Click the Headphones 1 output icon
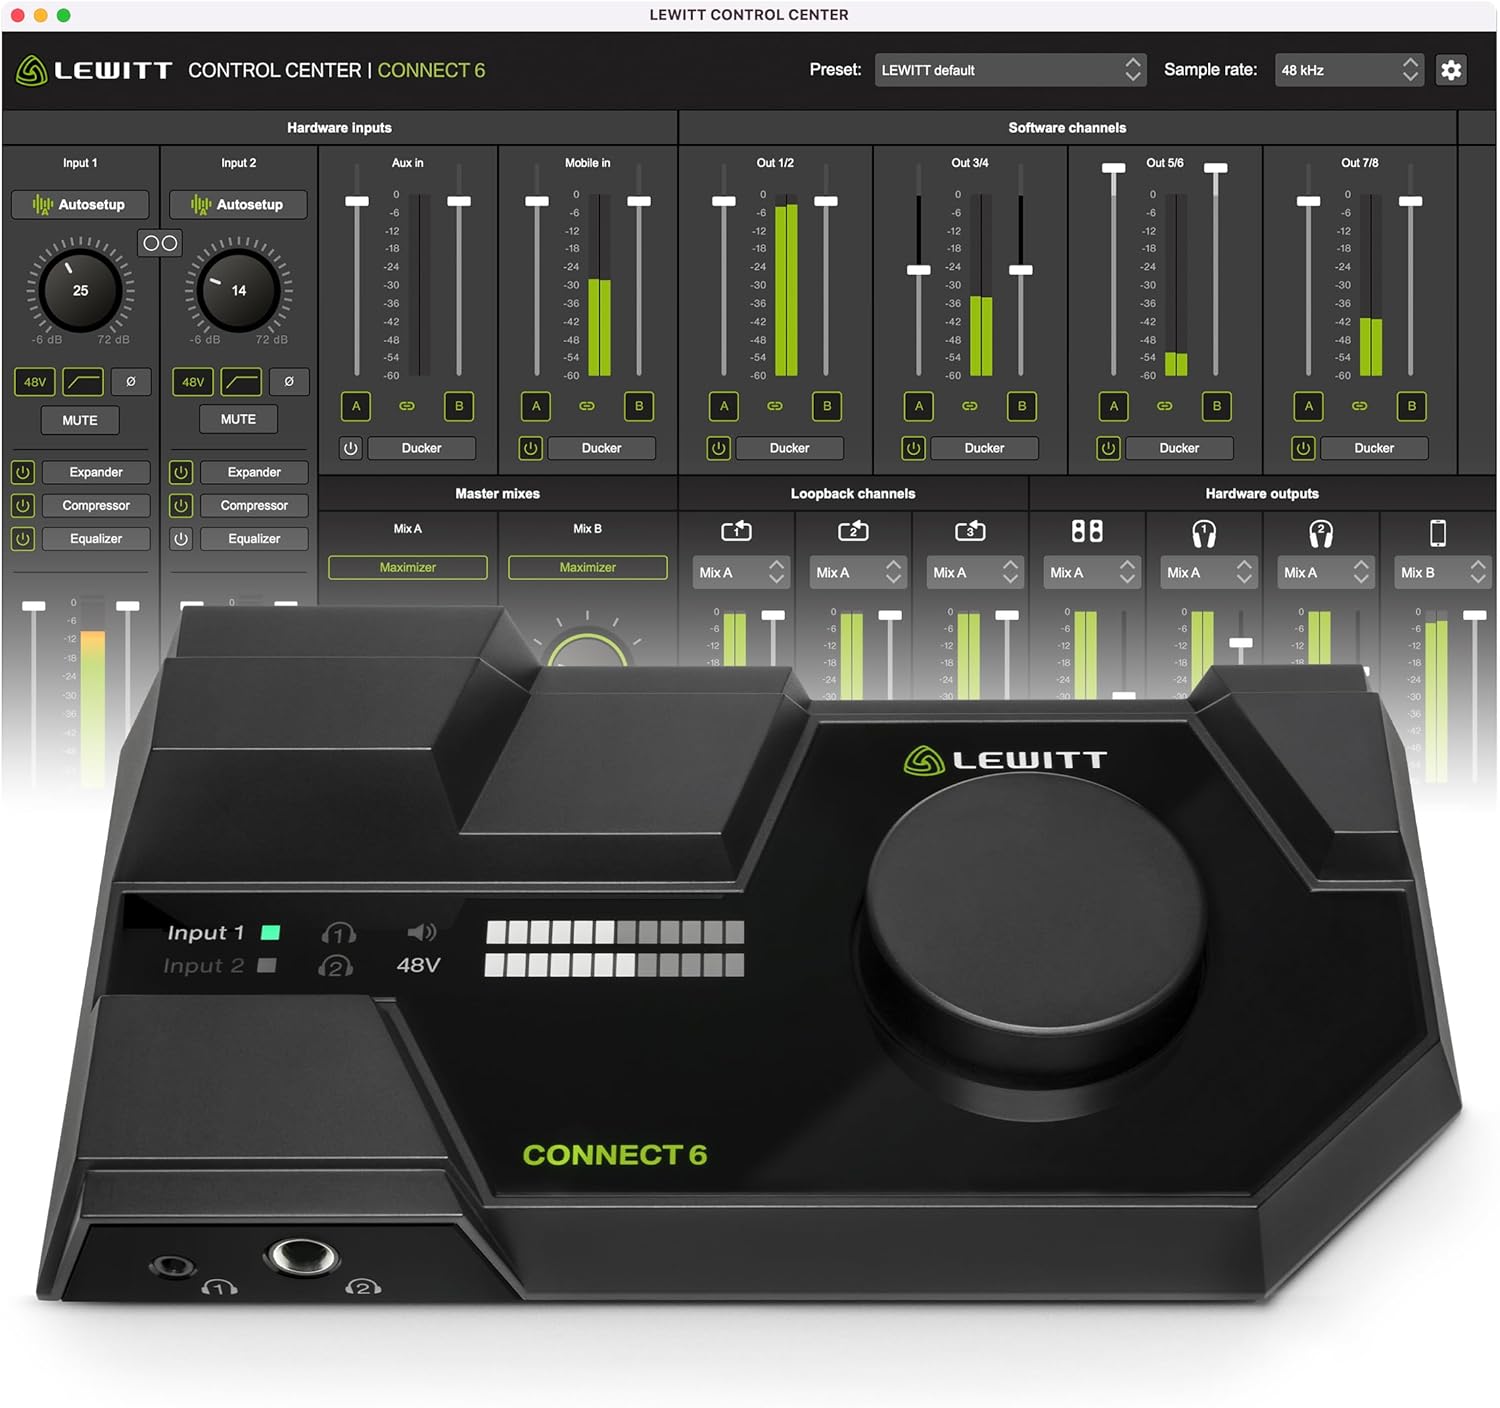1500x1408 pixels. pos(1207,531)
